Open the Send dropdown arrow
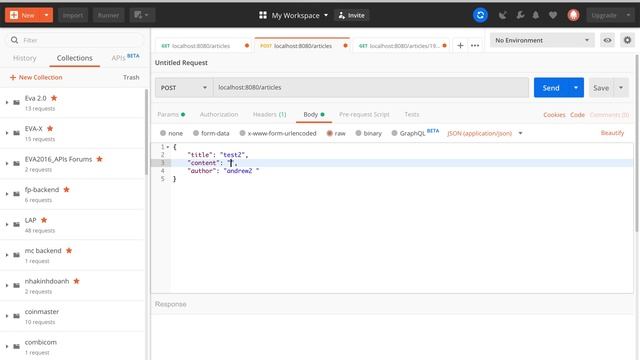 tap(576, 88)
